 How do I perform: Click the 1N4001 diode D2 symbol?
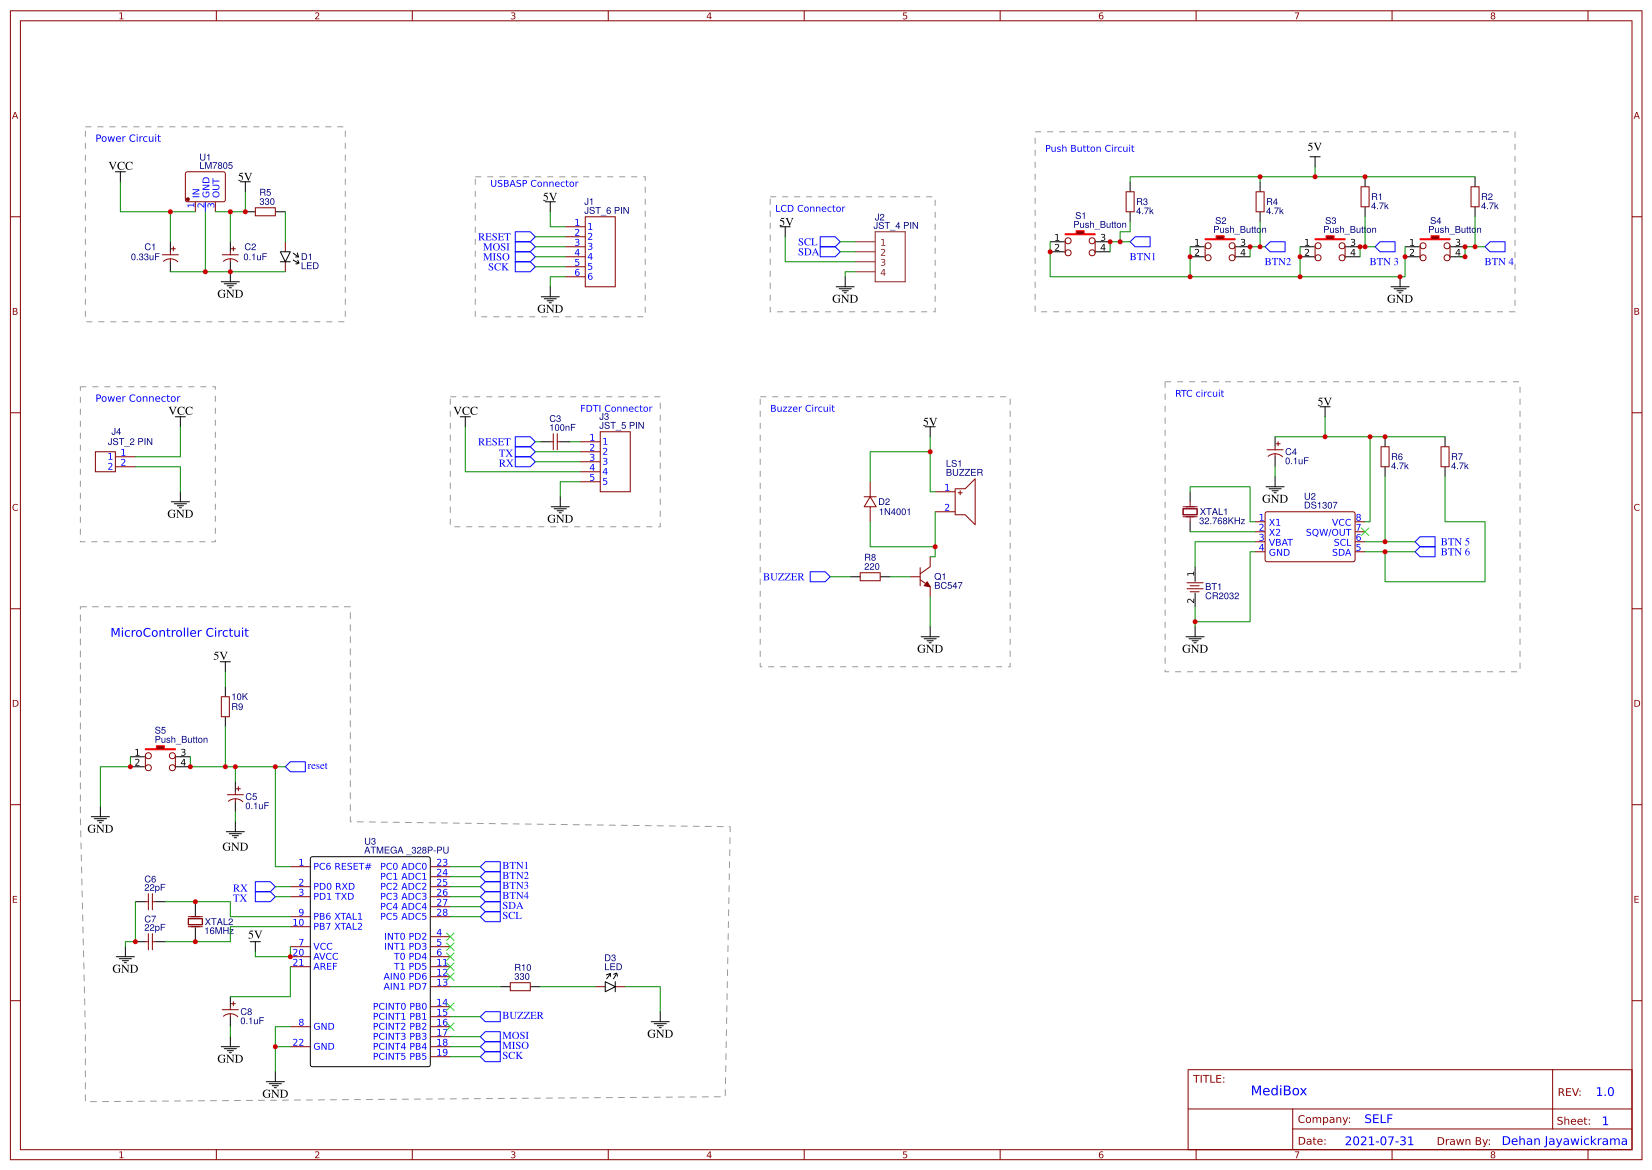pos(870,502)
